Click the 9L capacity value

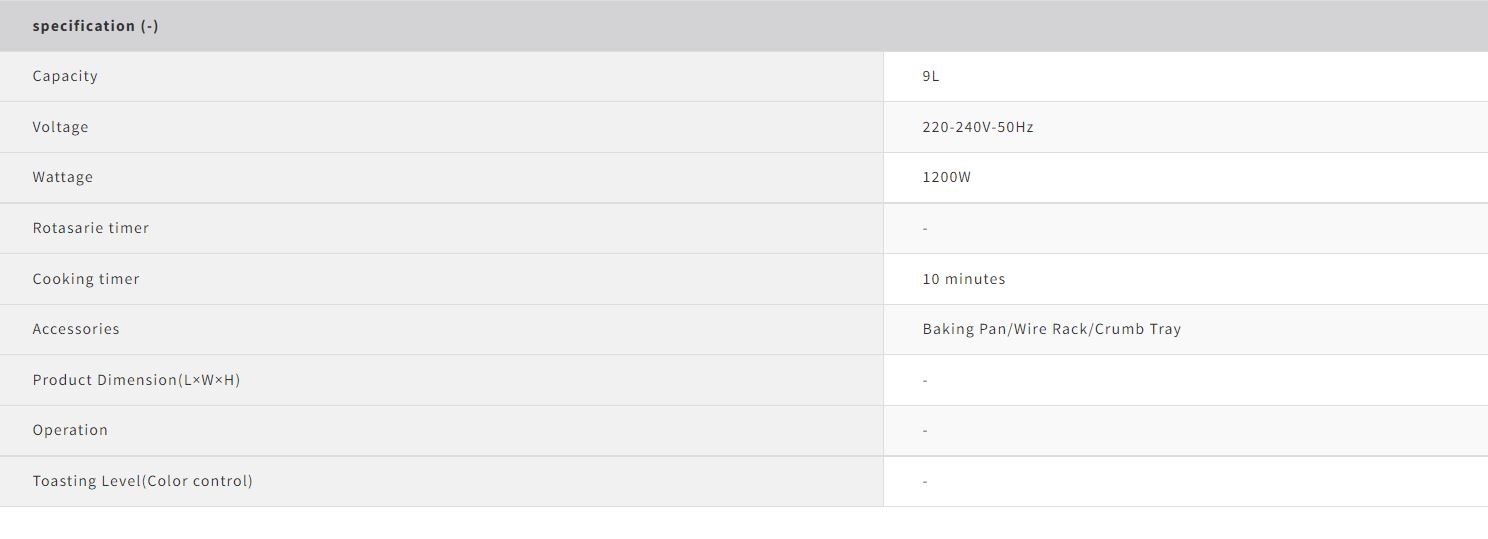coord(931,76)
